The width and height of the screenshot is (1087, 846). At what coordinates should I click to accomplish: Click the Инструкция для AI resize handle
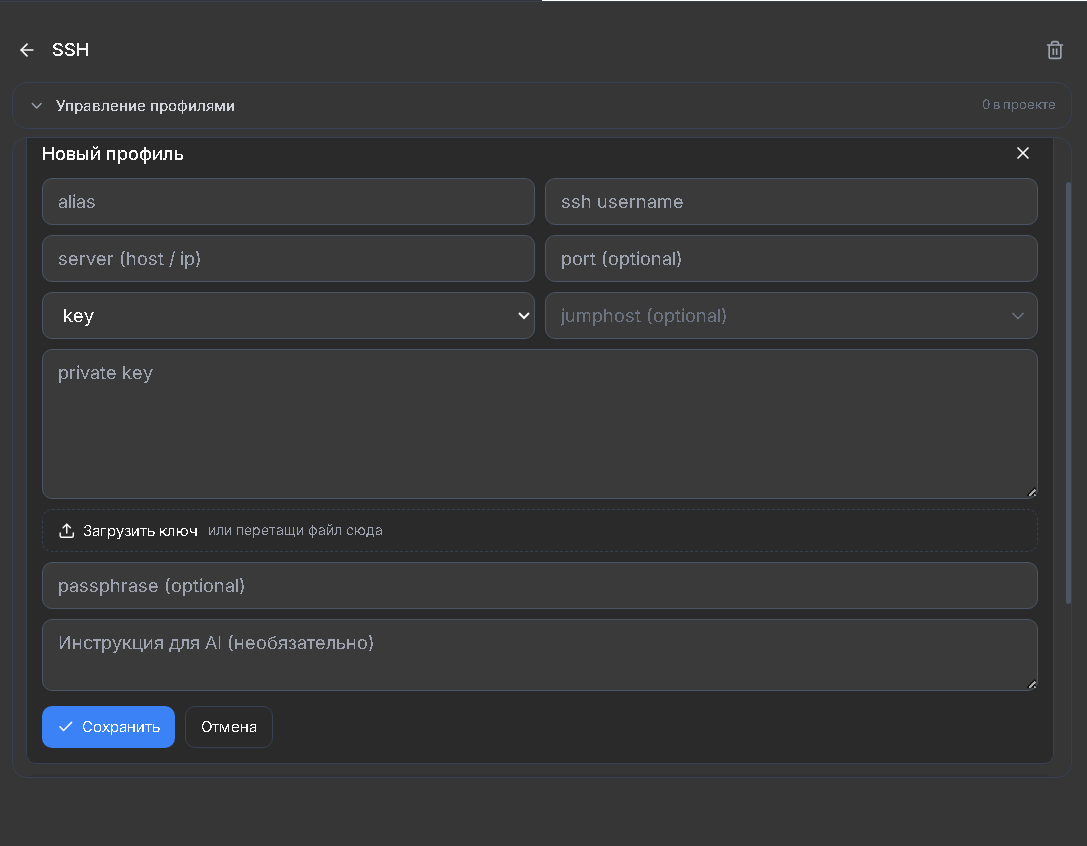[1032, 684]
